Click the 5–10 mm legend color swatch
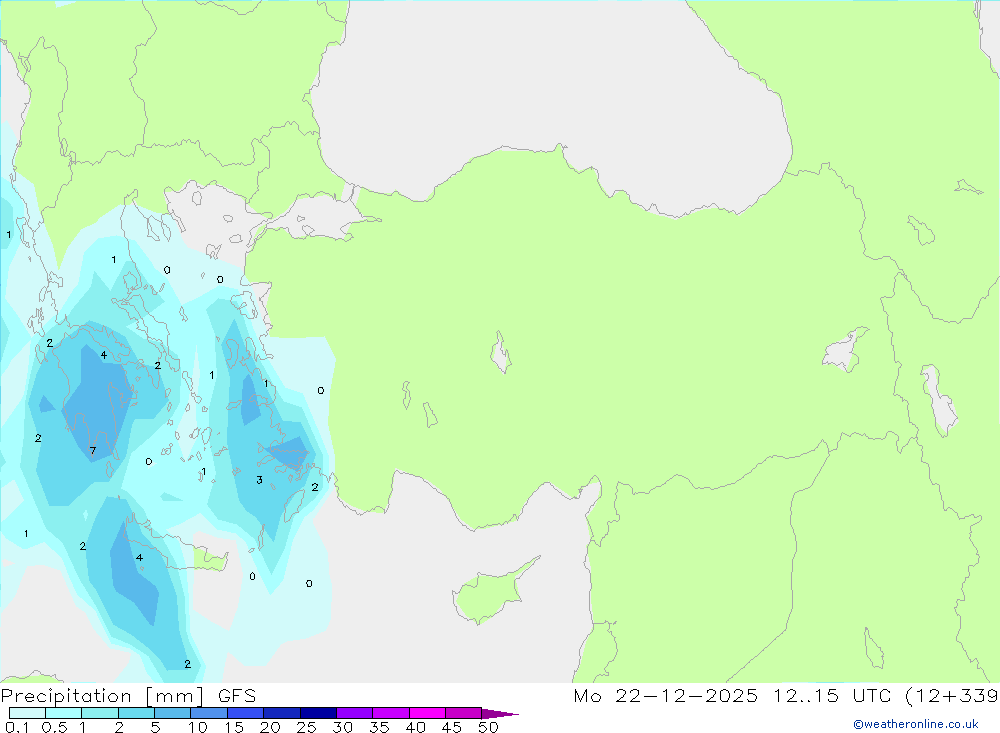The width and height of the screenshot is (1000, 733). point(173,713)
